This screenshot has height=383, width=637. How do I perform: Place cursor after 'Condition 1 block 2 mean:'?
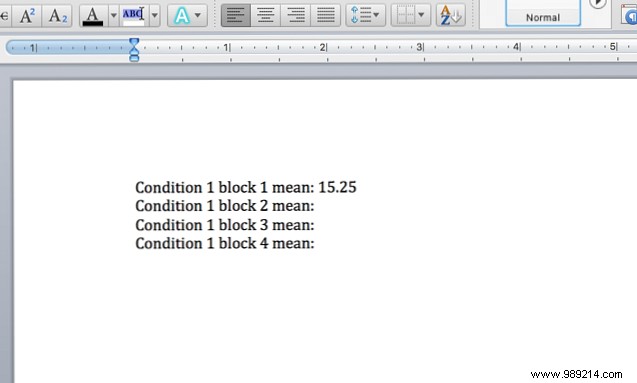(x=315, y=206)
